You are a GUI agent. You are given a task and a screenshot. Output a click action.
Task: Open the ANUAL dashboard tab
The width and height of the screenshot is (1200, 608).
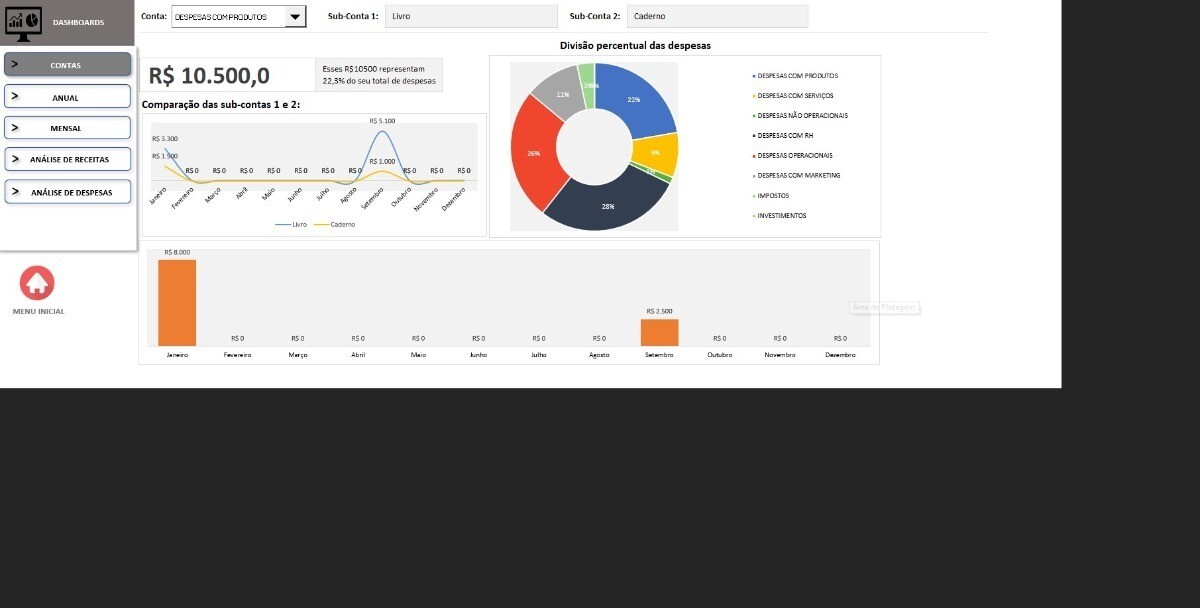click(x=67, y=97)
